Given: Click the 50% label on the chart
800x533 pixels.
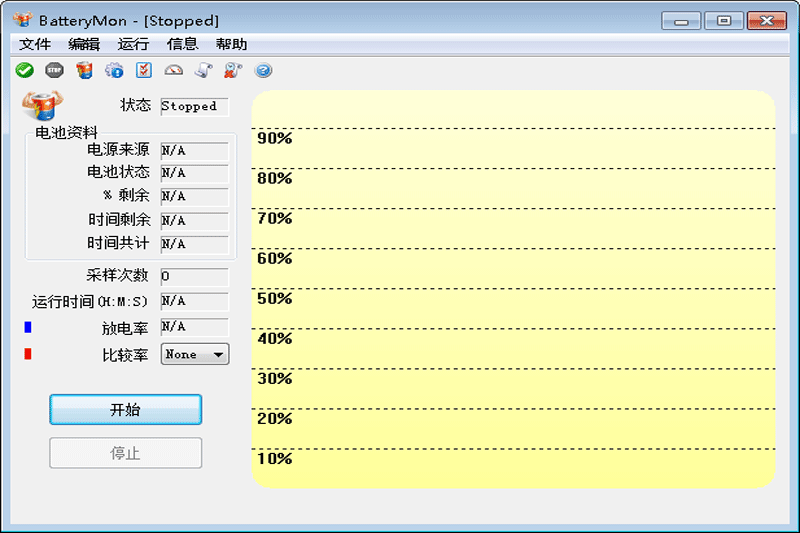Looking at the screenshot, I should [x=274, y=298].
